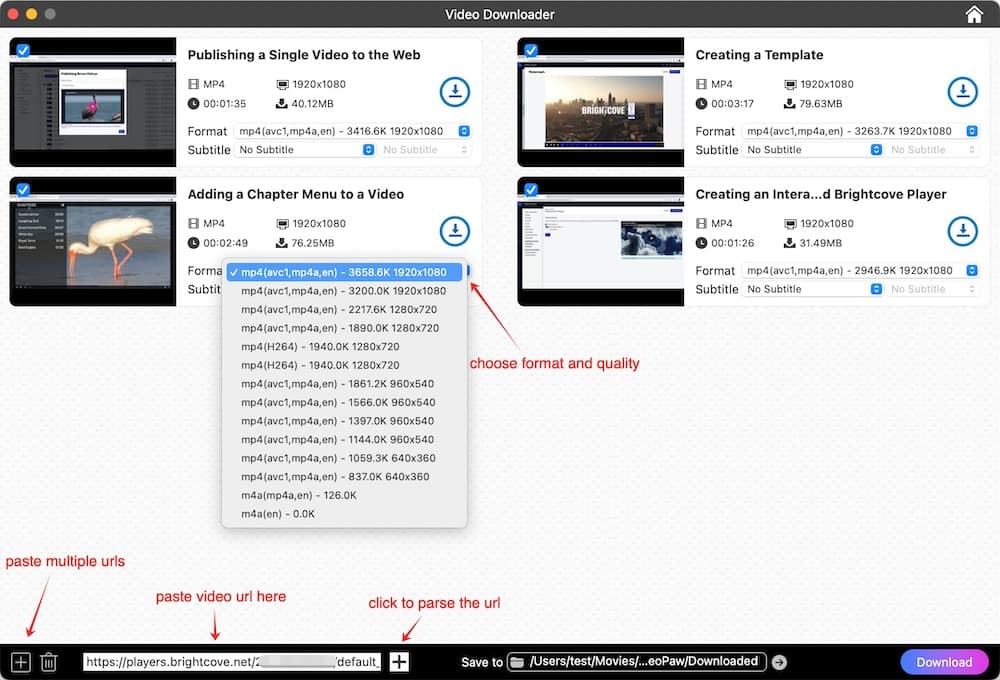
Task: Download the Publishing a Single Video item
Action: point(455,92)
